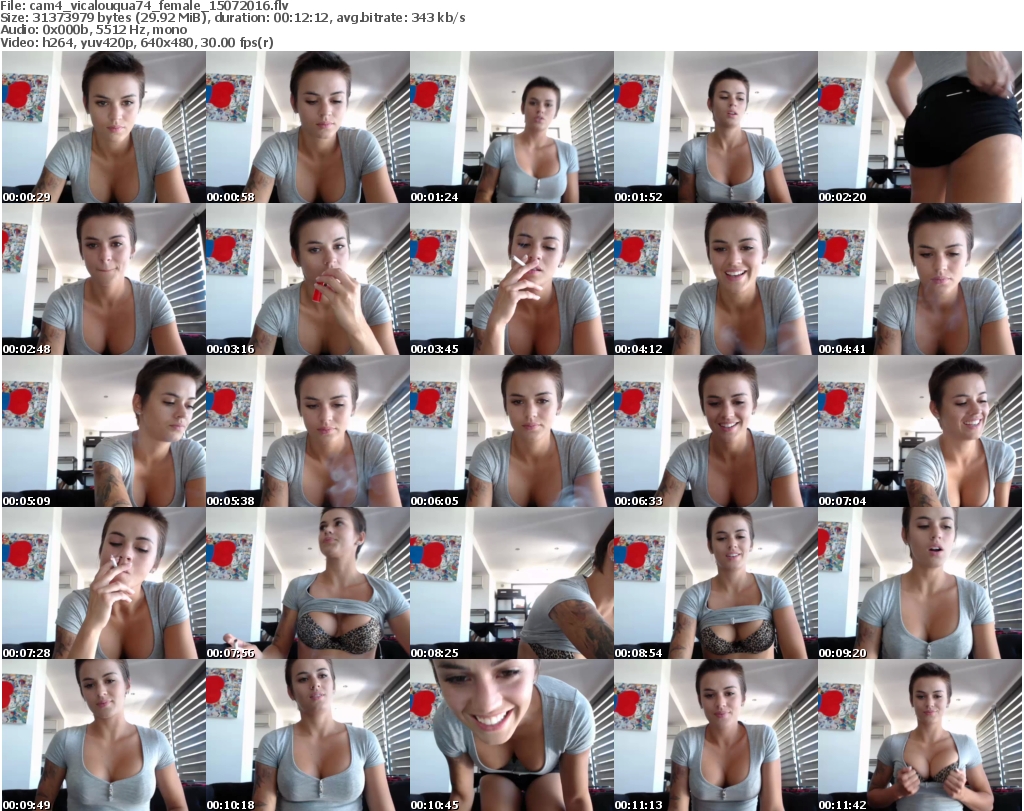Select the thumbnail stamped 00:03:16

308,279
